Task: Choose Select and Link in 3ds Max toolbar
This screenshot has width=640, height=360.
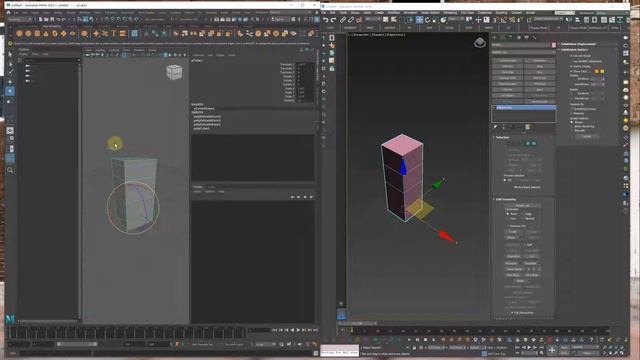Action: pyautogui.click(x=343, y=20)
